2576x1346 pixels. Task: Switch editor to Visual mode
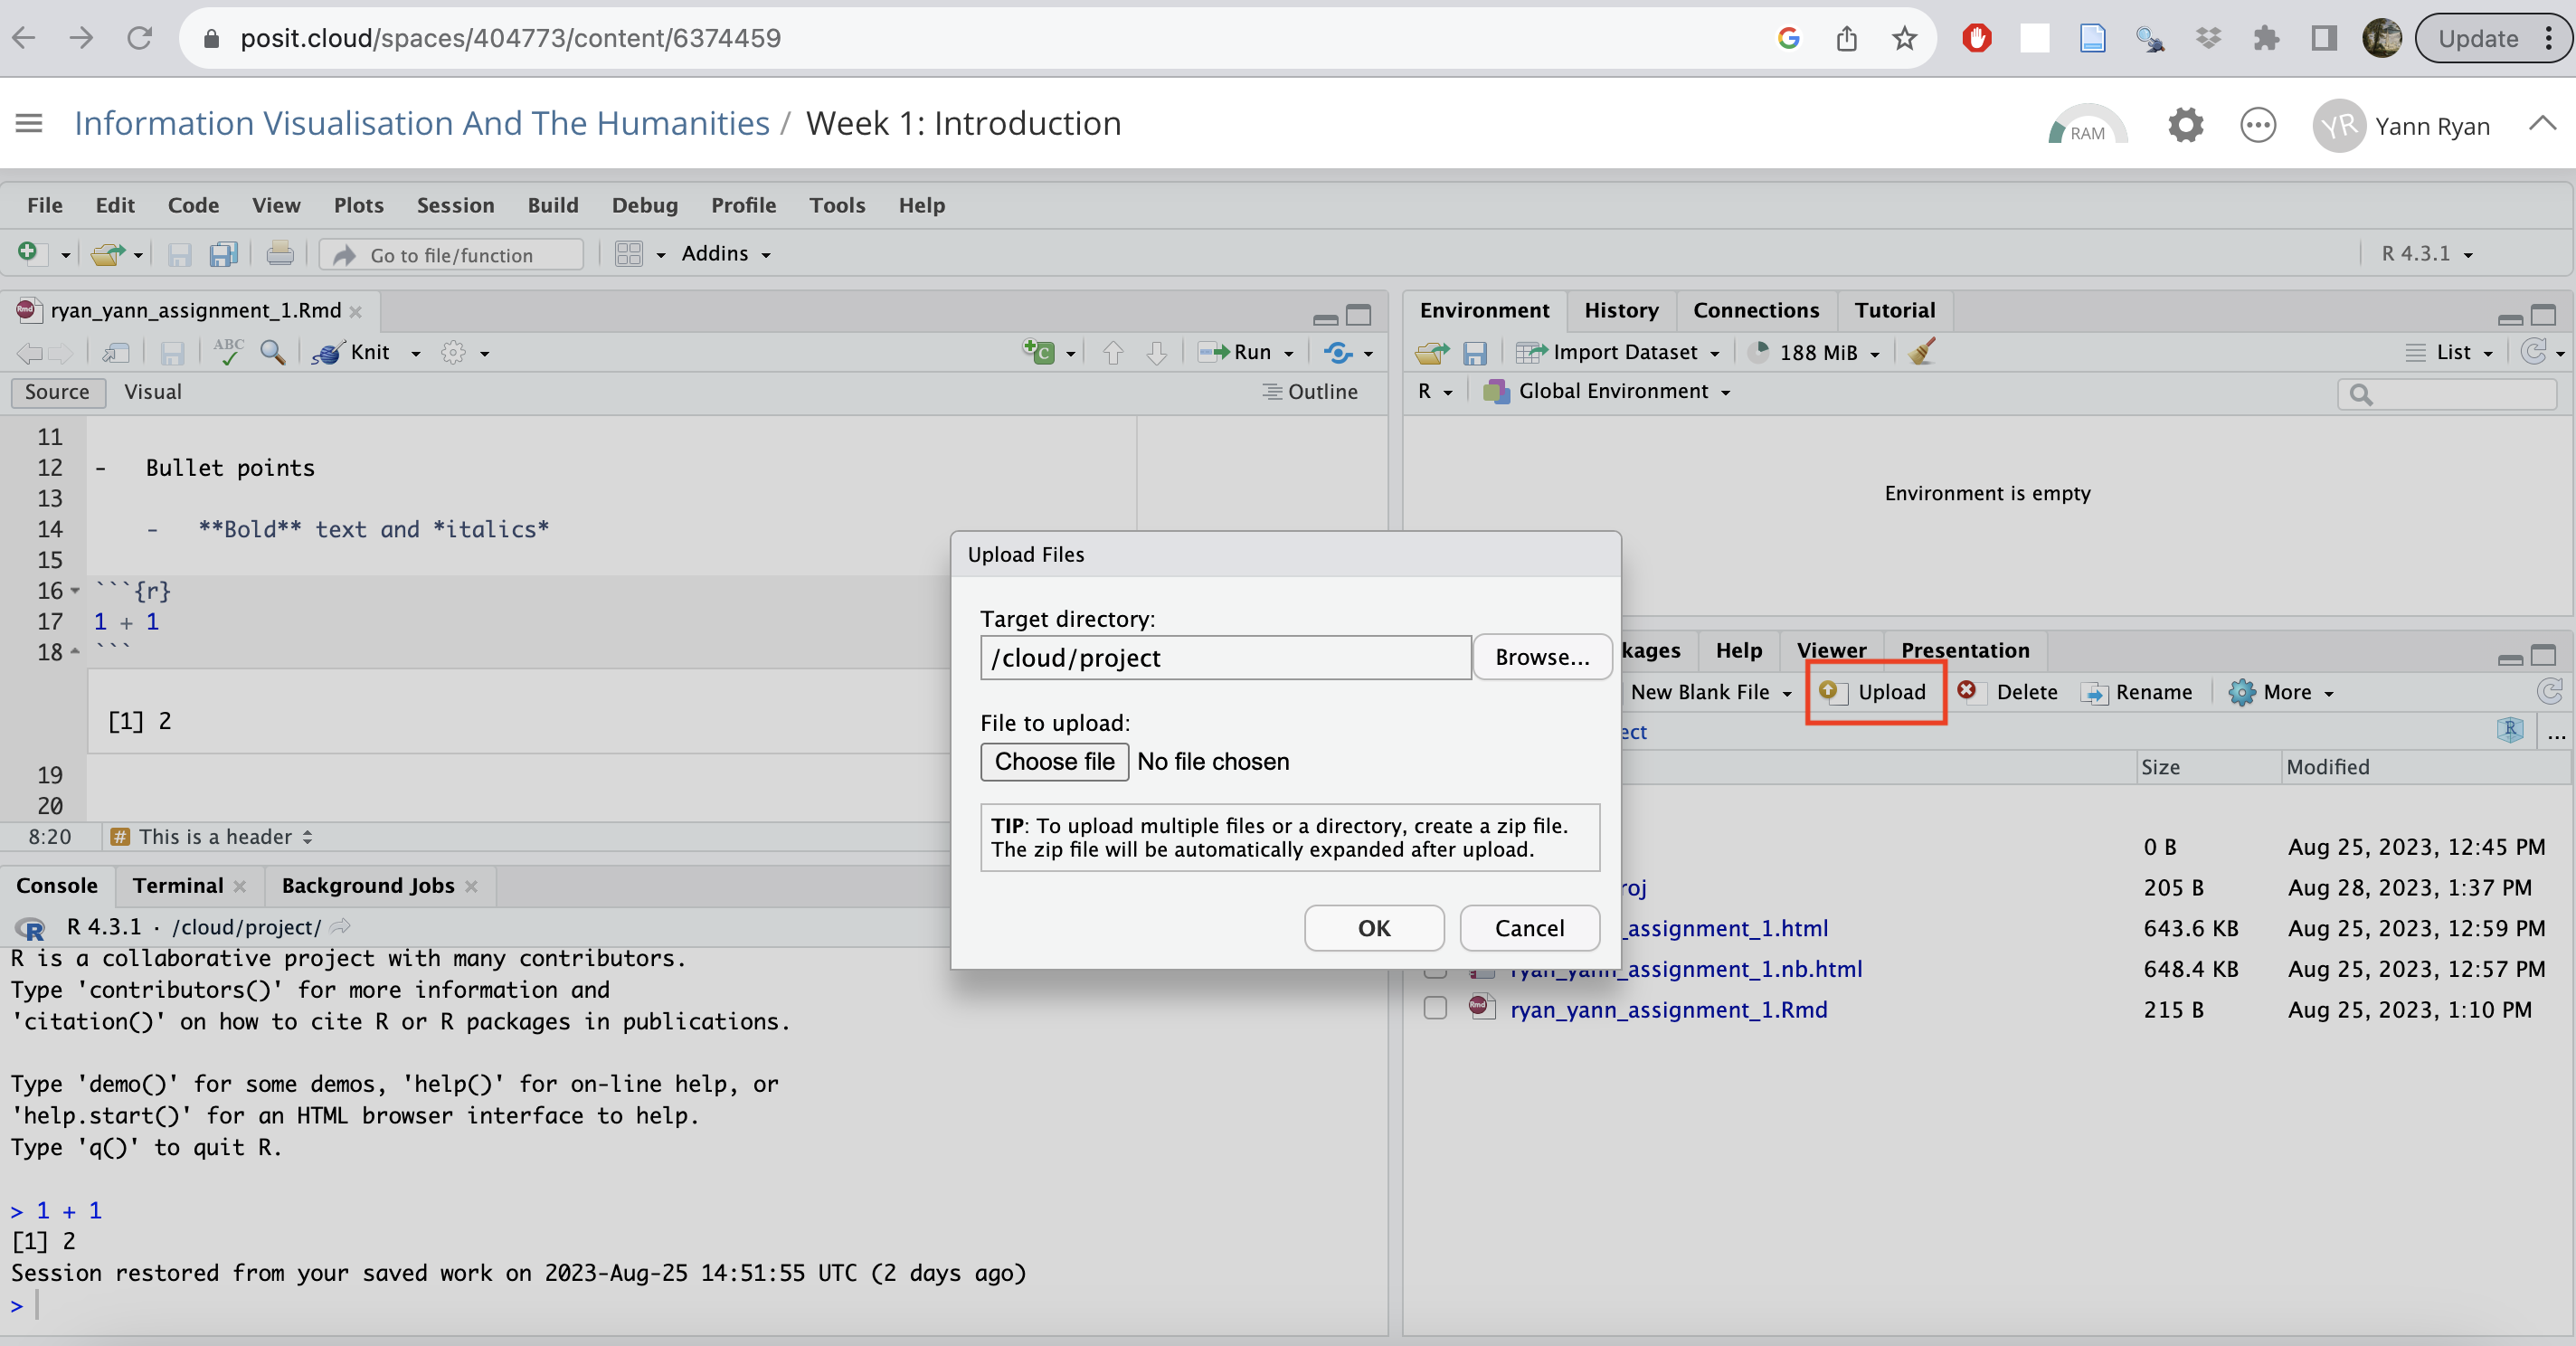[x=152, y=392]
